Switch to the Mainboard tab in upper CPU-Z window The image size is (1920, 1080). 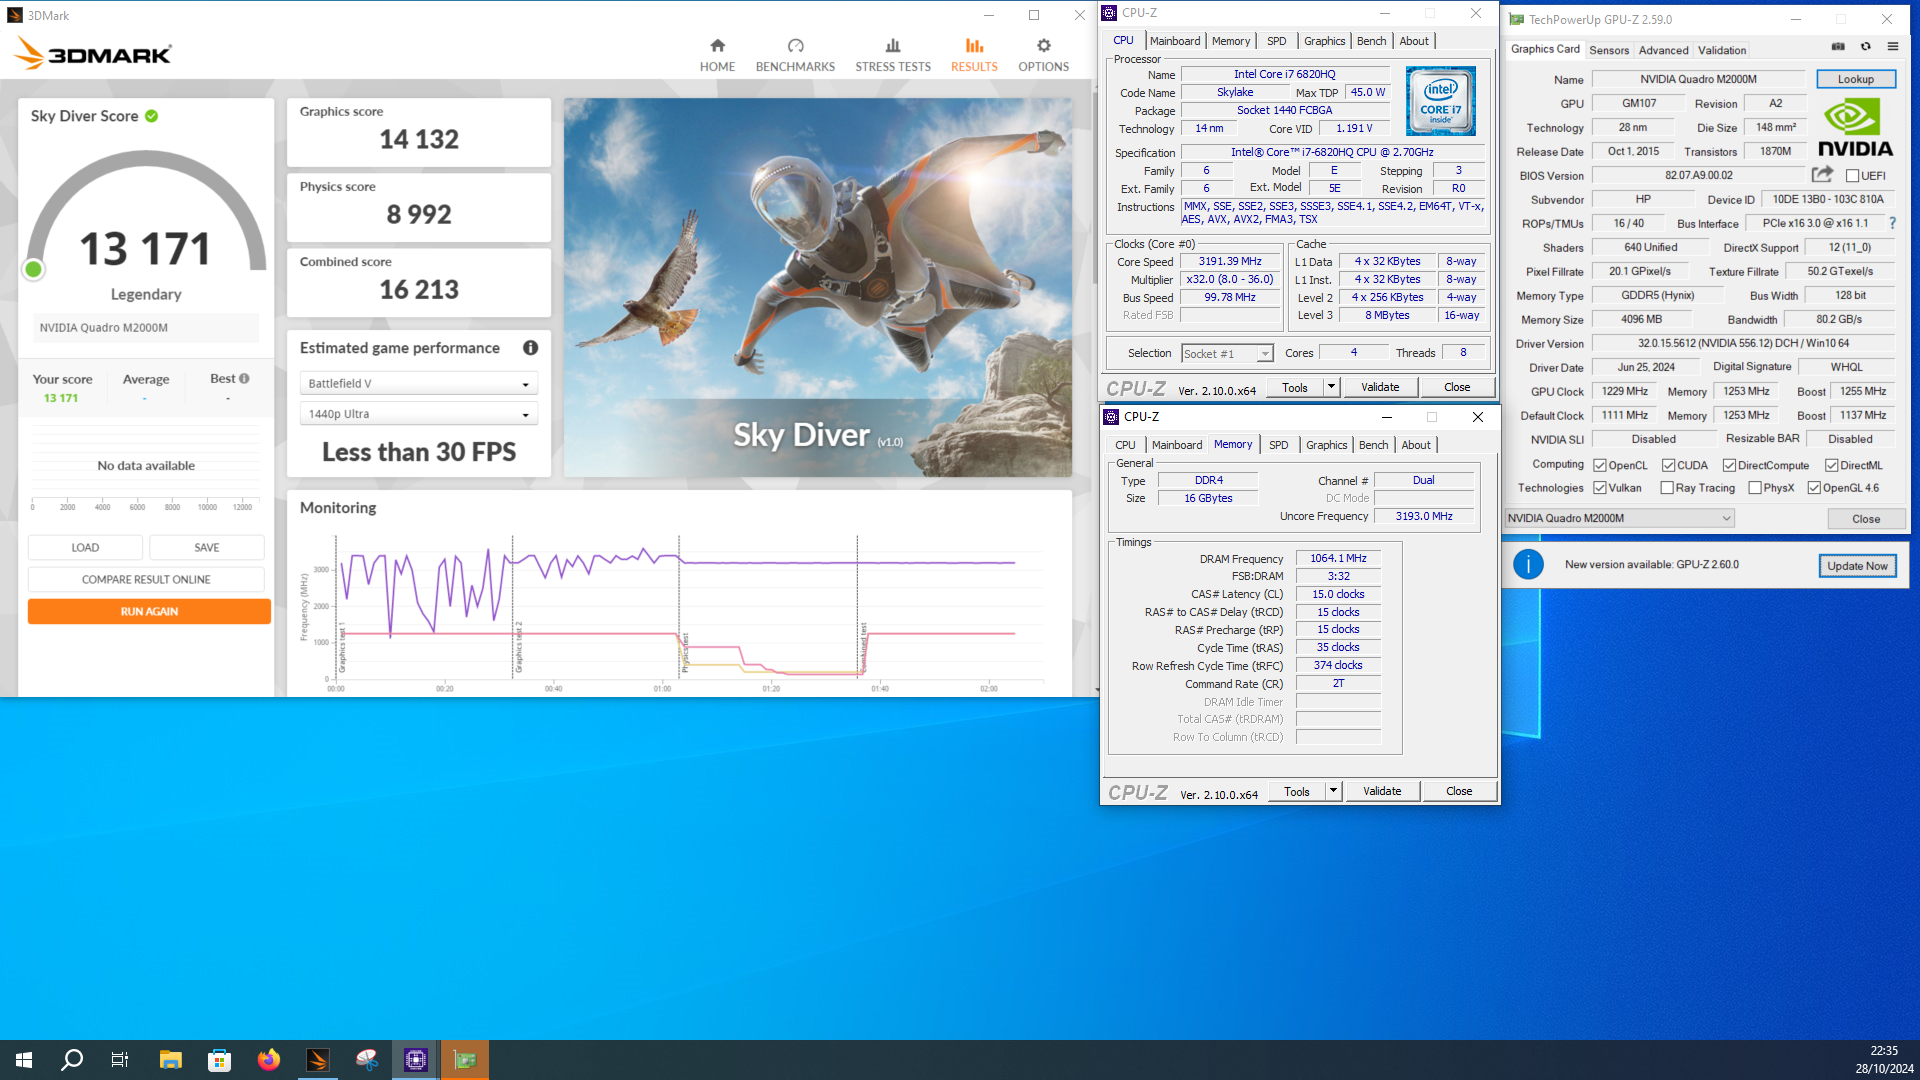1175,41
